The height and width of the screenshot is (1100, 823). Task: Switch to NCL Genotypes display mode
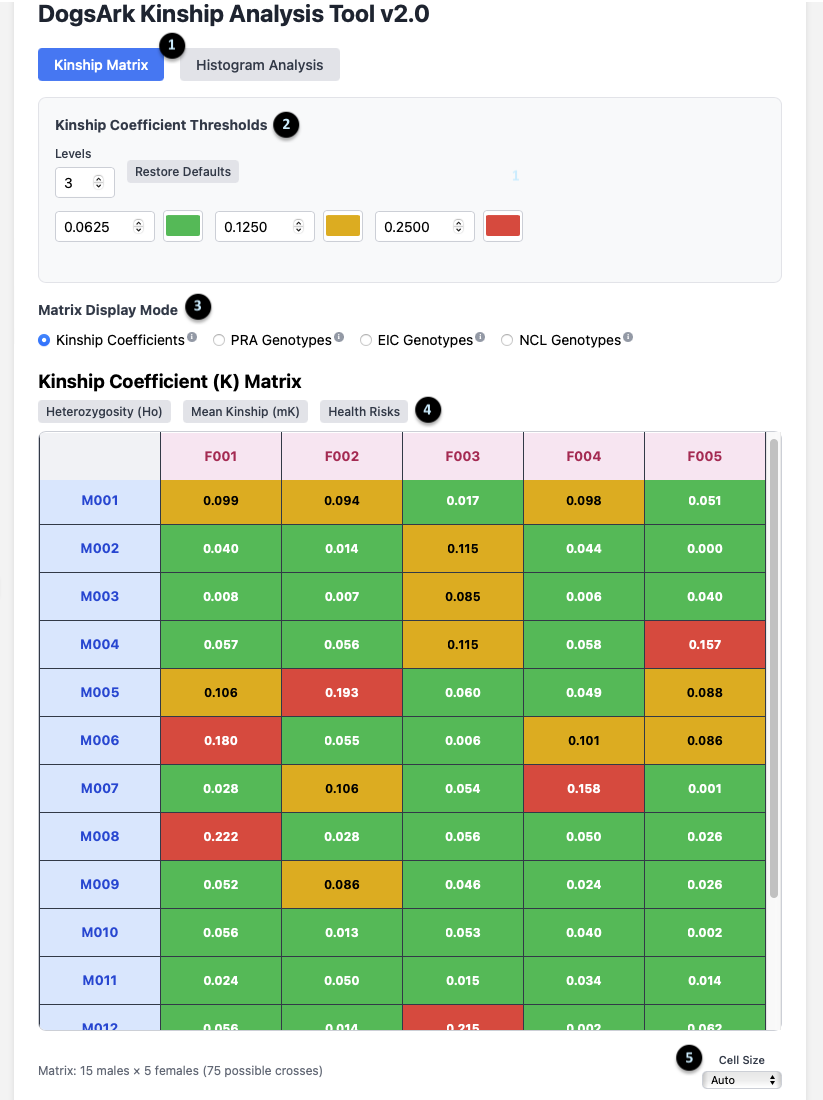click(x=507, y=340)
